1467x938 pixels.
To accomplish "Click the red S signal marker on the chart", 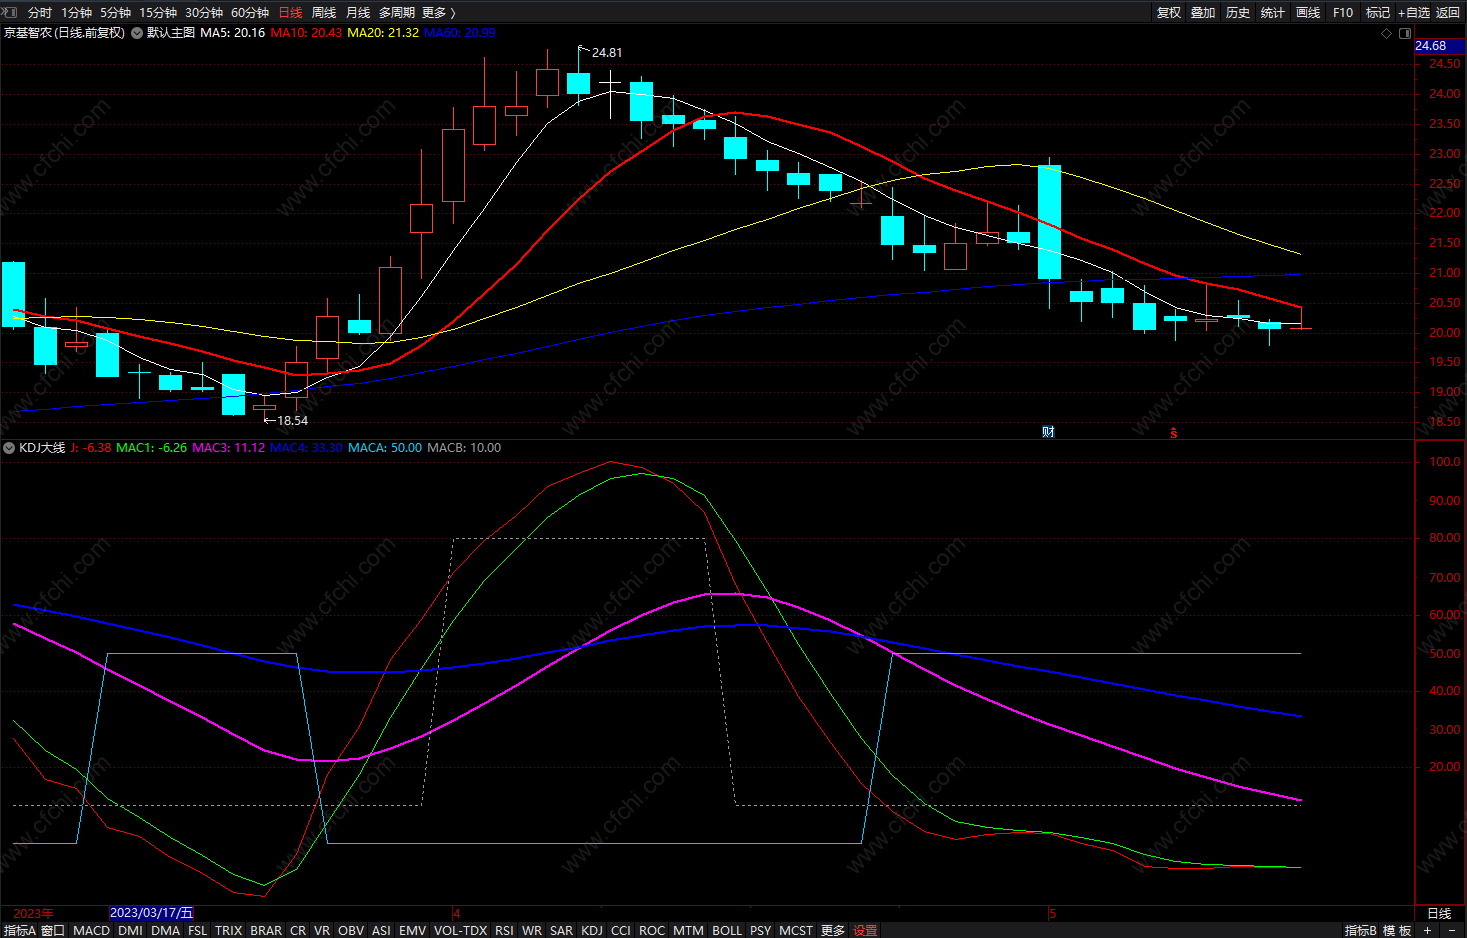I will pos(1174,433).
